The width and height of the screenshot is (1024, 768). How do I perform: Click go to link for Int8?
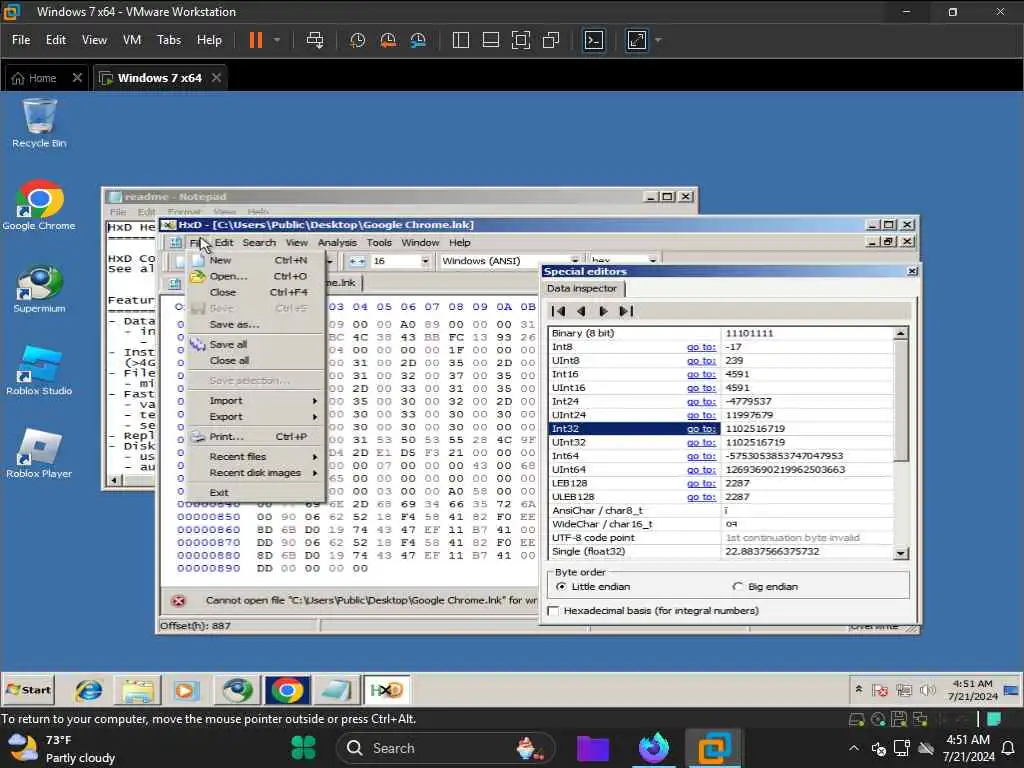click(701, 347)
